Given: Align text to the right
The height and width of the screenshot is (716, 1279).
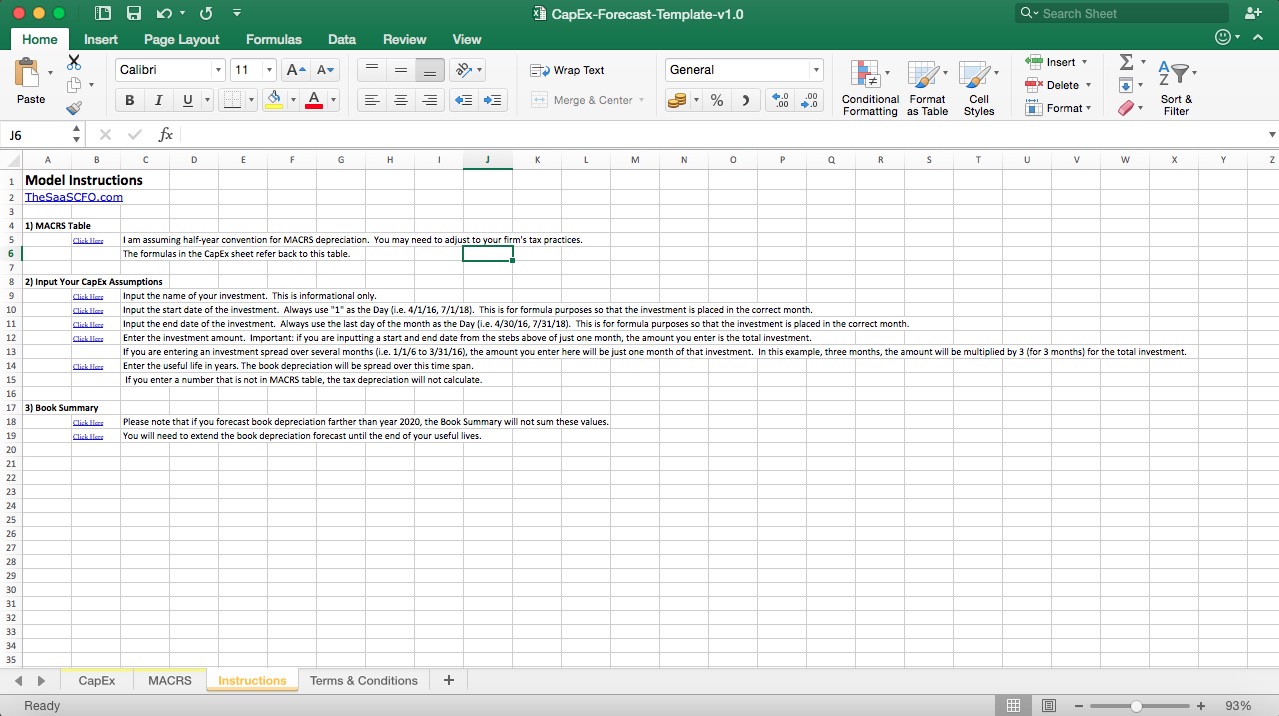Looking at the screenshot, I should (430, 100).
